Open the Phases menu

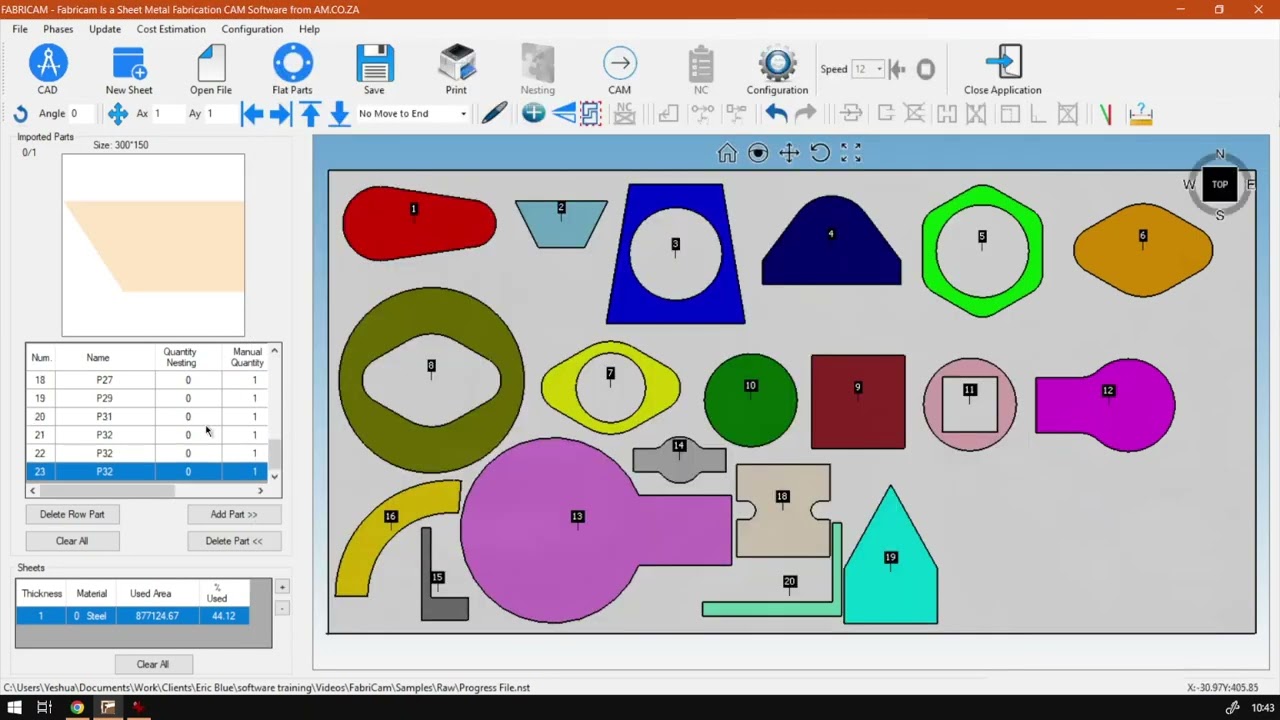(x=58, y=29)
